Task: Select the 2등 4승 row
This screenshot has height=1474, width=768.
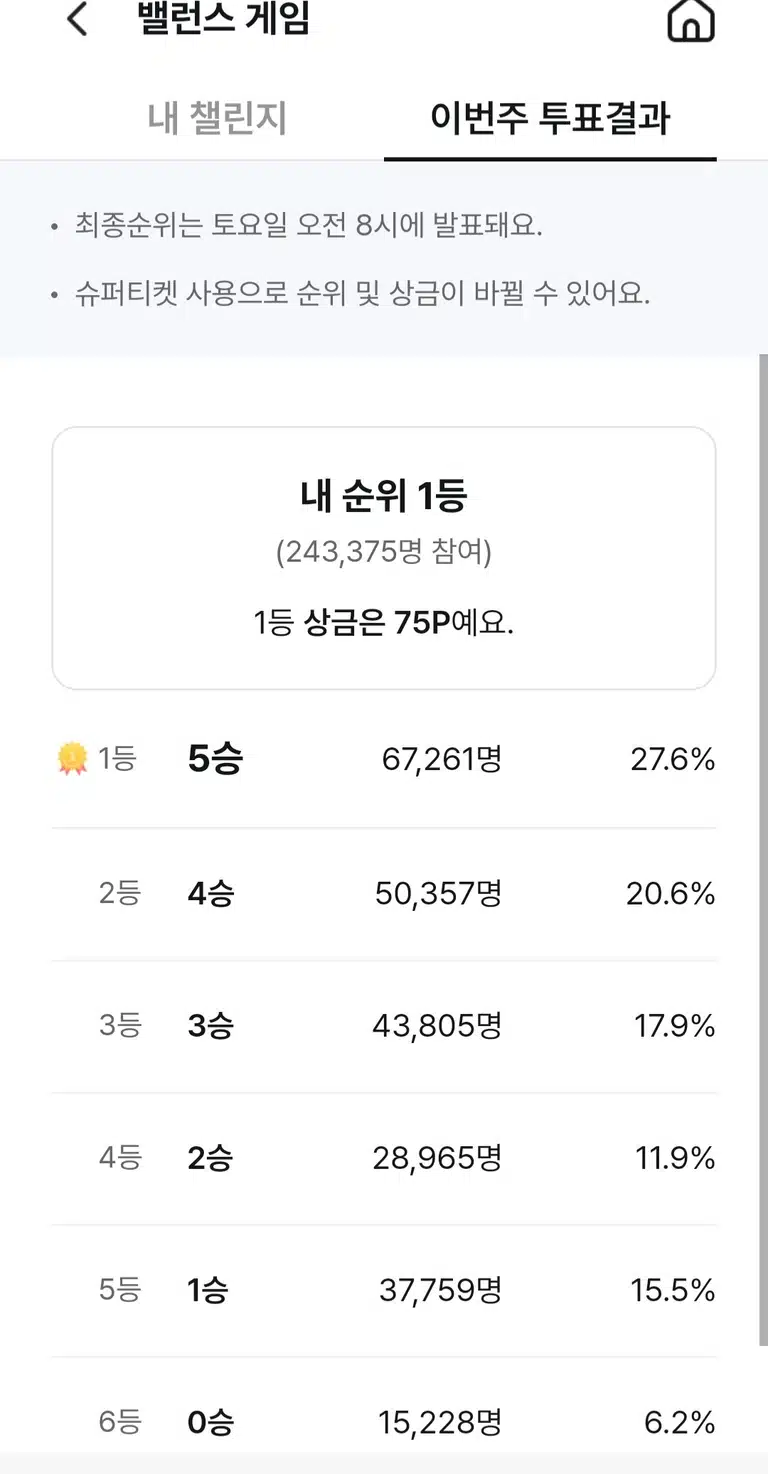Action: [x=384, y=893]
